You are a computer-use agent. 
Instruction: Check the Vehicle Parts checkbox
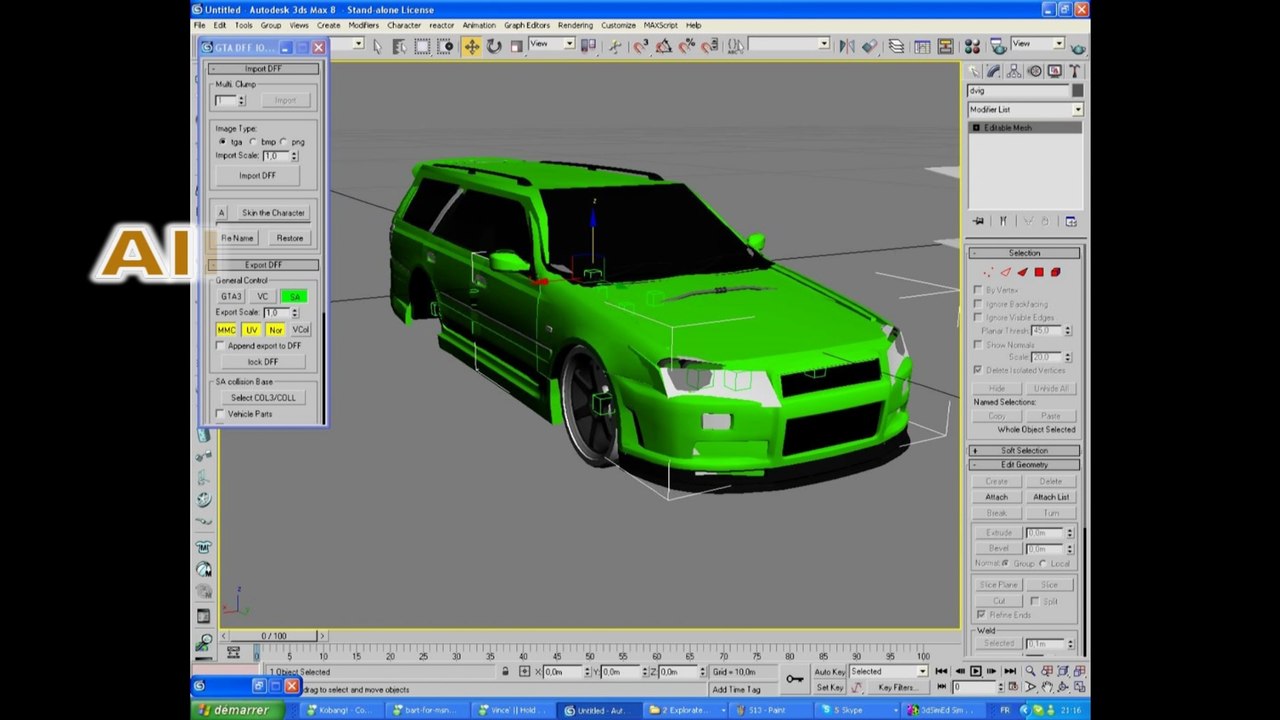click(220, 414)
